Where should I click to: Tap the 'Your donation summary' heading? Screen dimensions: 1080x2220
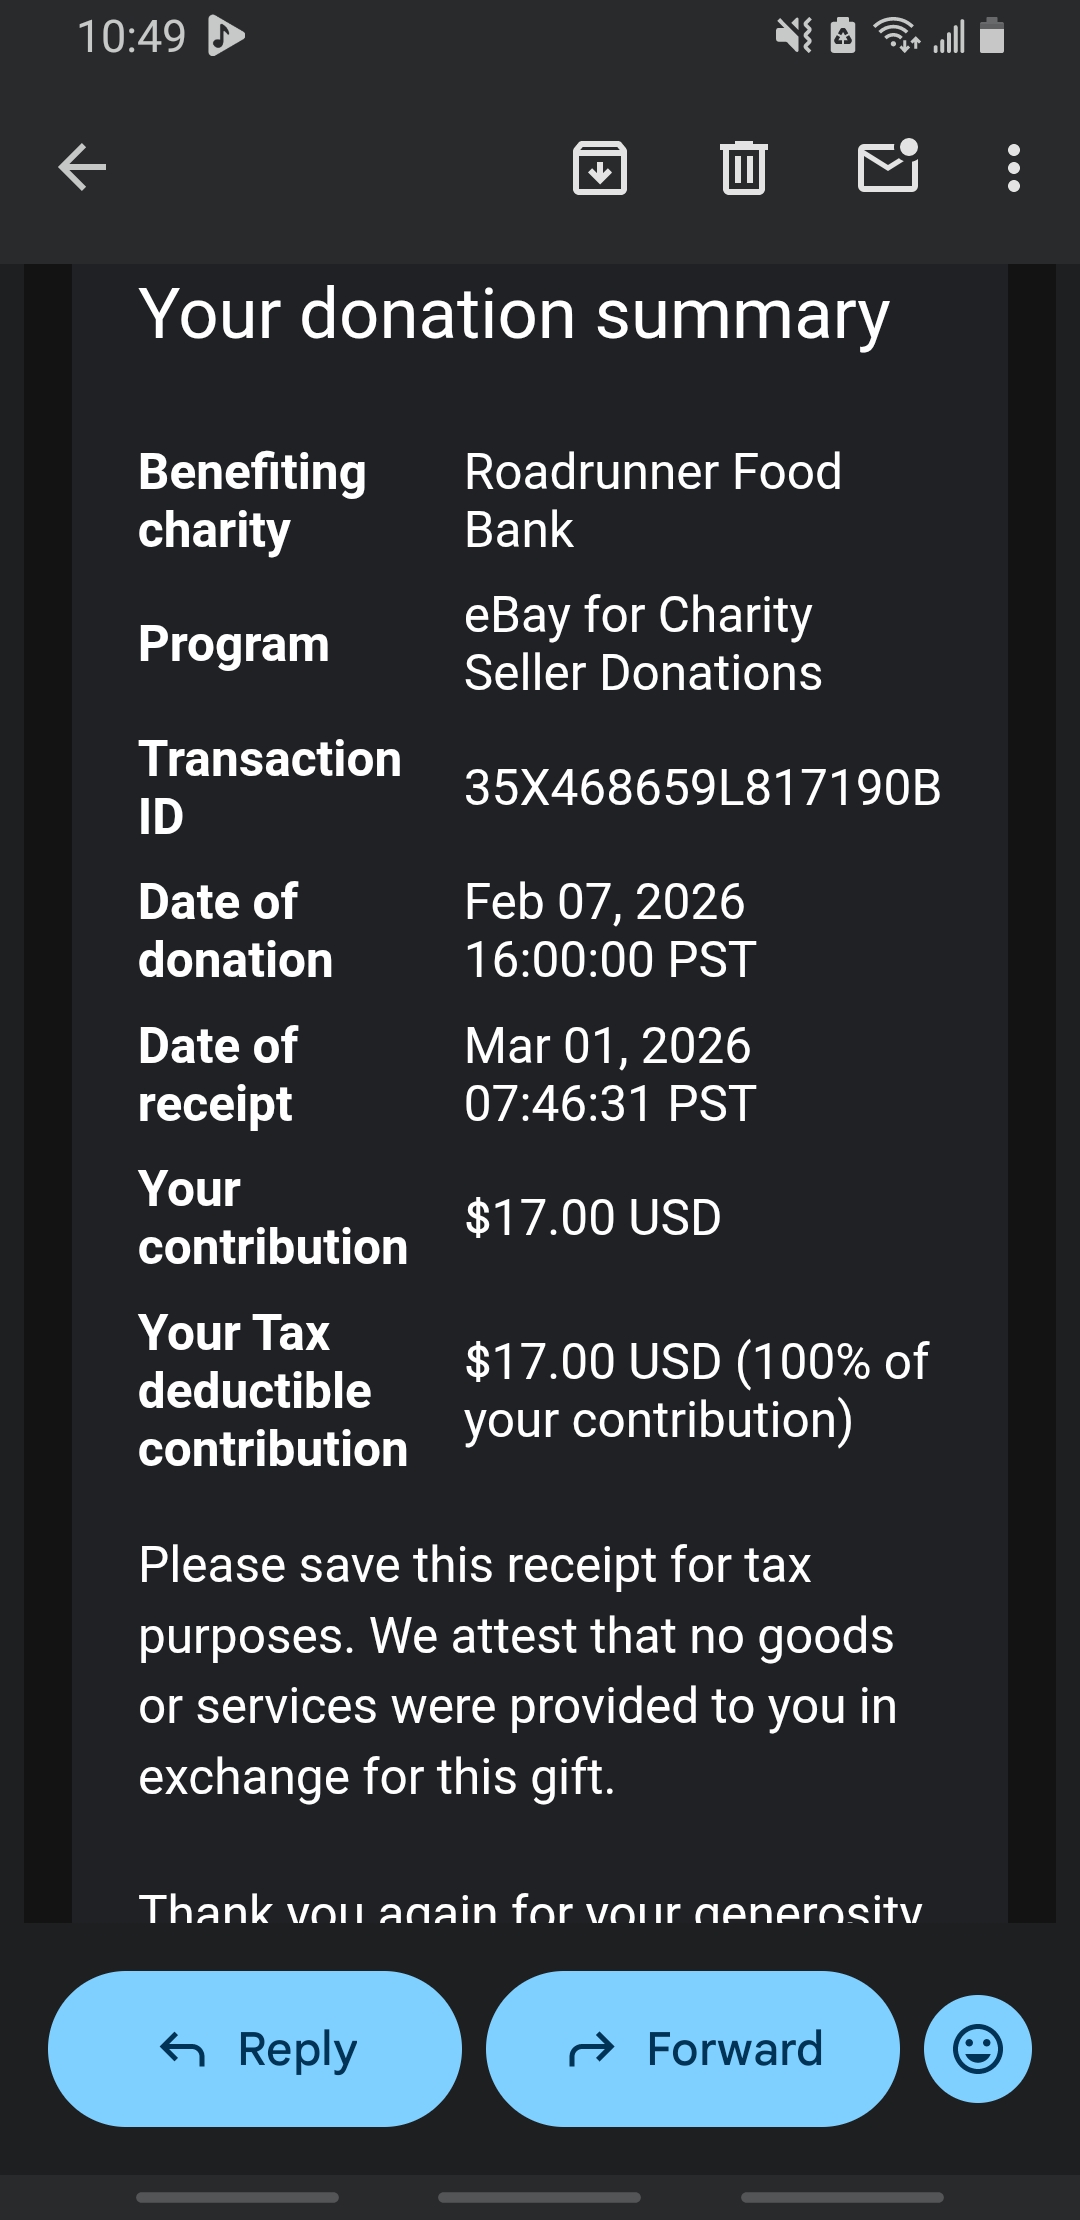tap(514, 314)
